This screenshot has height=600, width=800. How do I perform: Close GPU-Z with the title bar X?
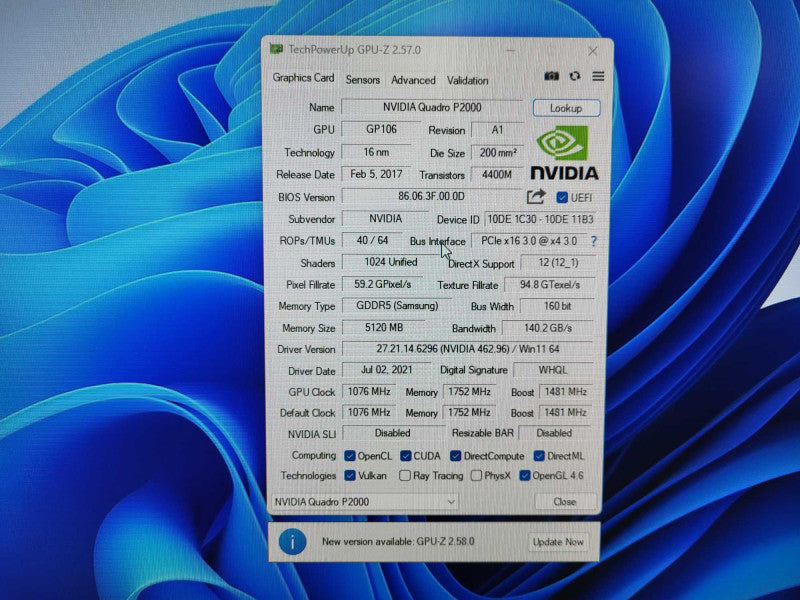[592, 51]
